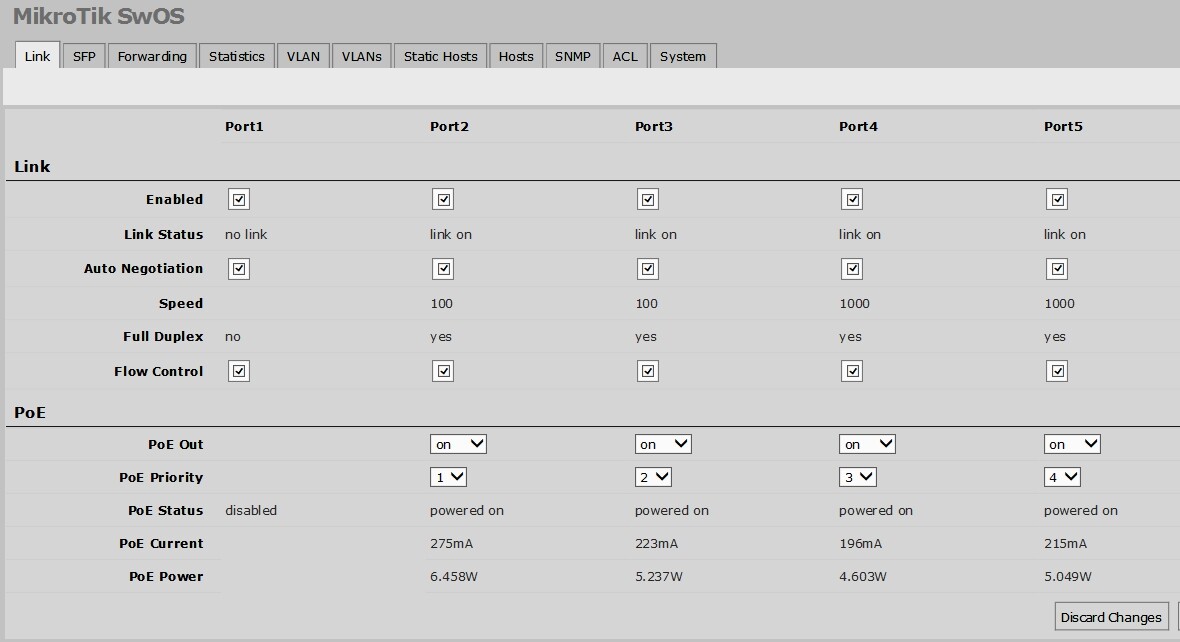
Task: Uncheck Auto Negotiation for Port2
Action: click(443, 269)
